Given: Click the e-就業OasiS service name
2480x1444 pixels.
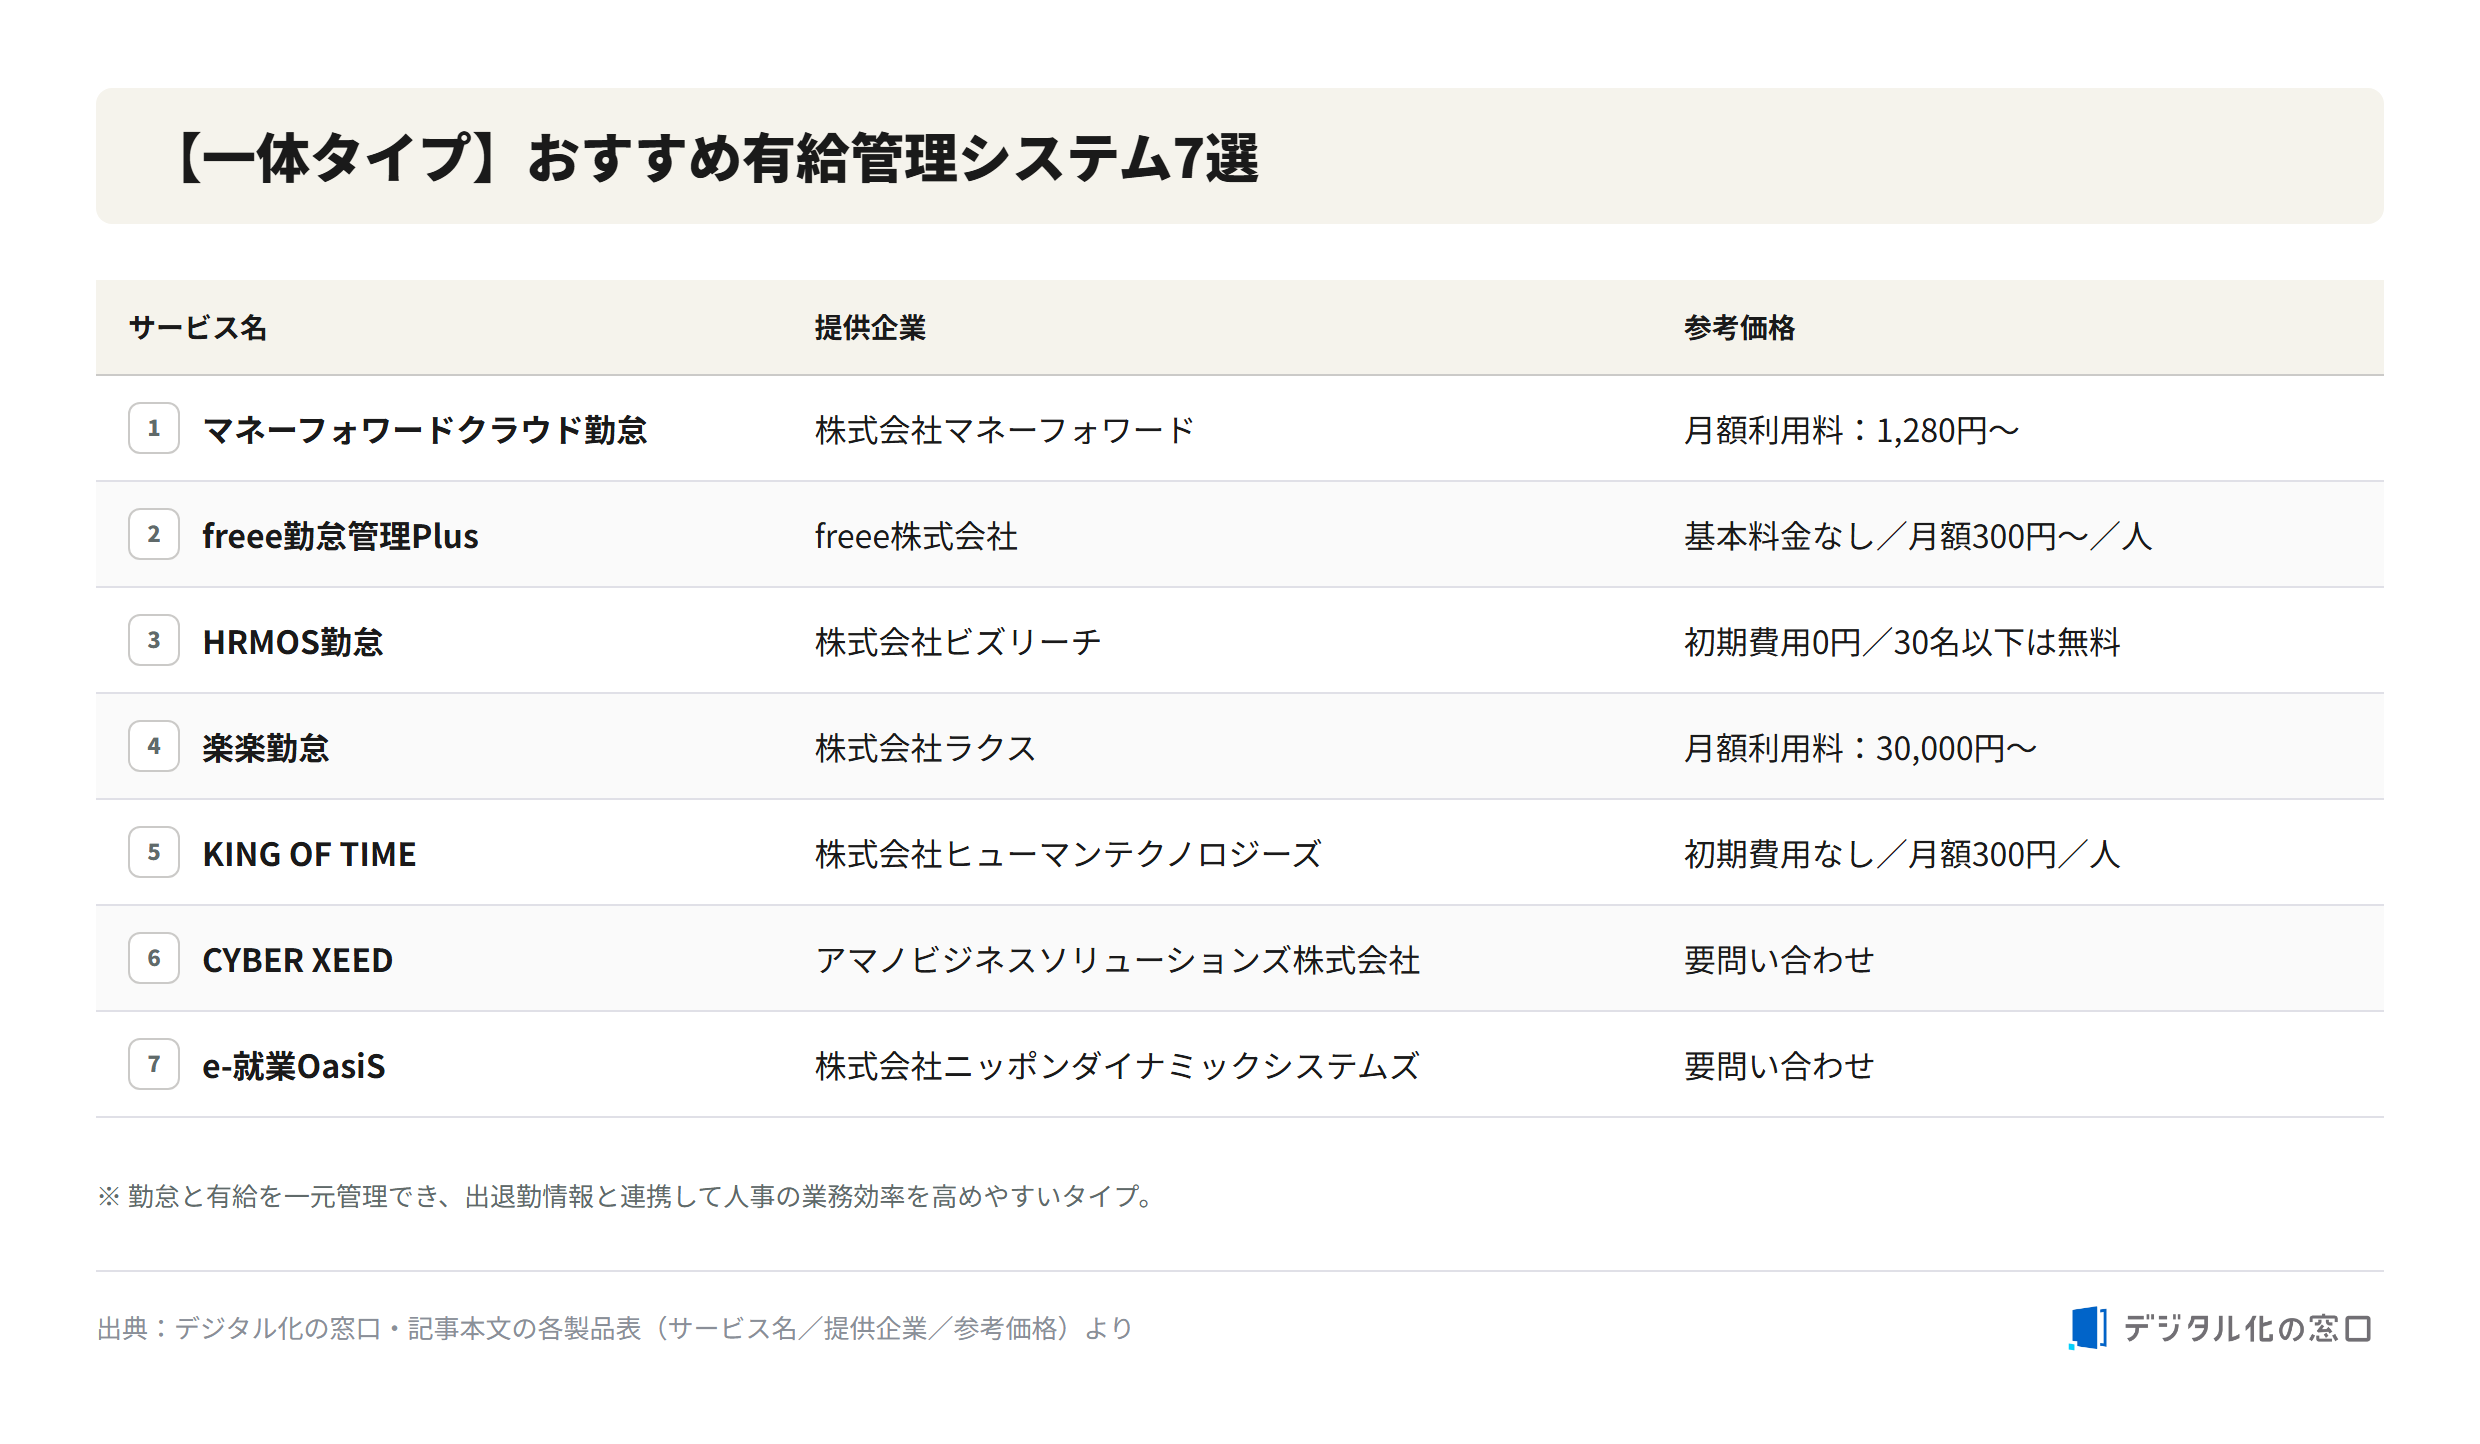Looking at the screenshot, I should click(294, 1066).
